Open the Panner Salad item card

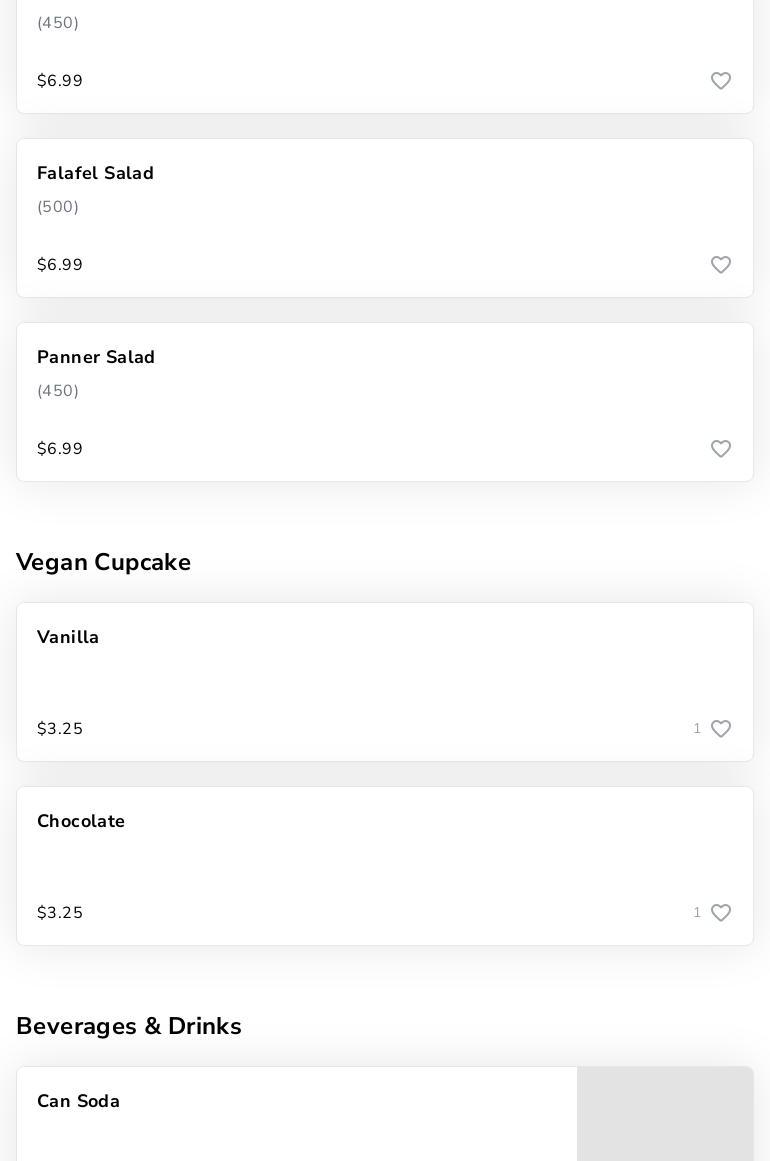385,402
